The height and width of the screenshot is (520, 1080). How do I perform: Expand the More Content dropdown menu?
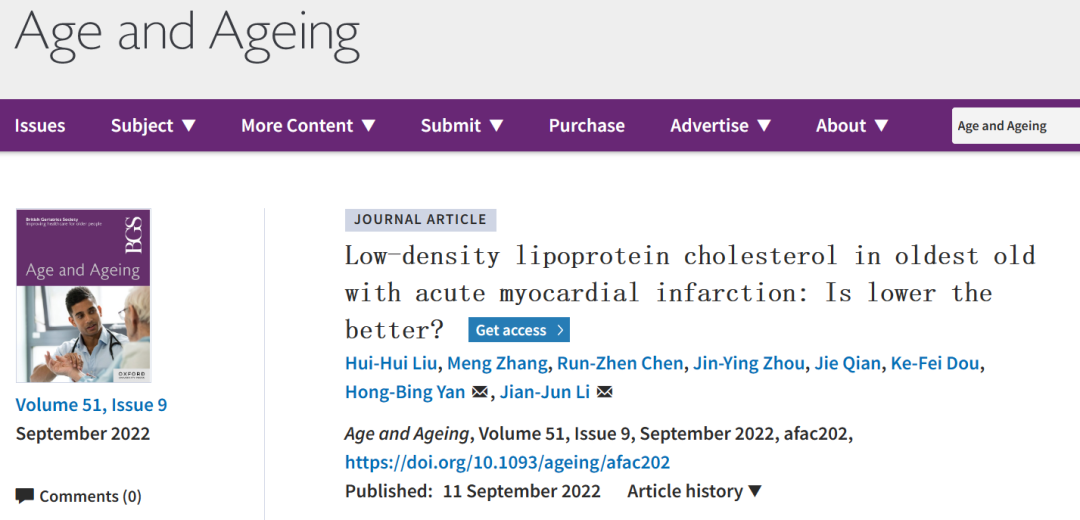point(309,125)
